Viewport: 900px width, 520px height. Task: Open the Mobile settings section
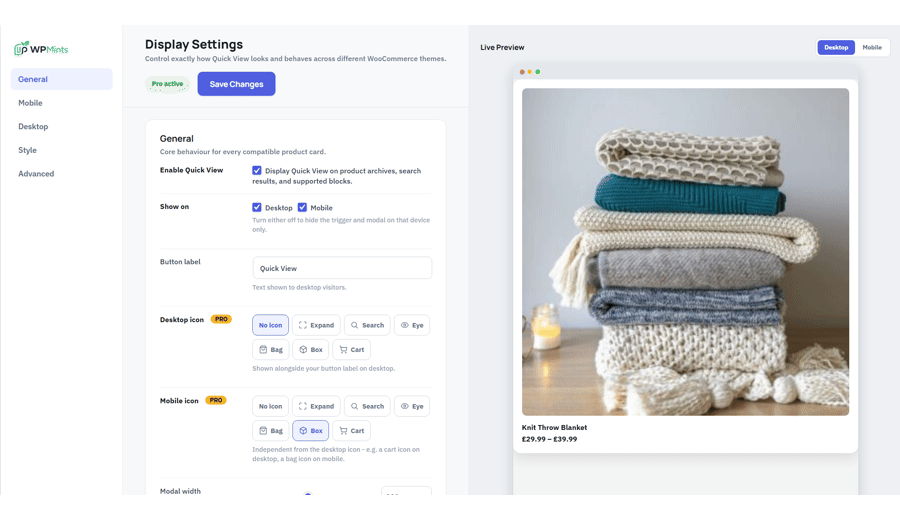point(61,103)
